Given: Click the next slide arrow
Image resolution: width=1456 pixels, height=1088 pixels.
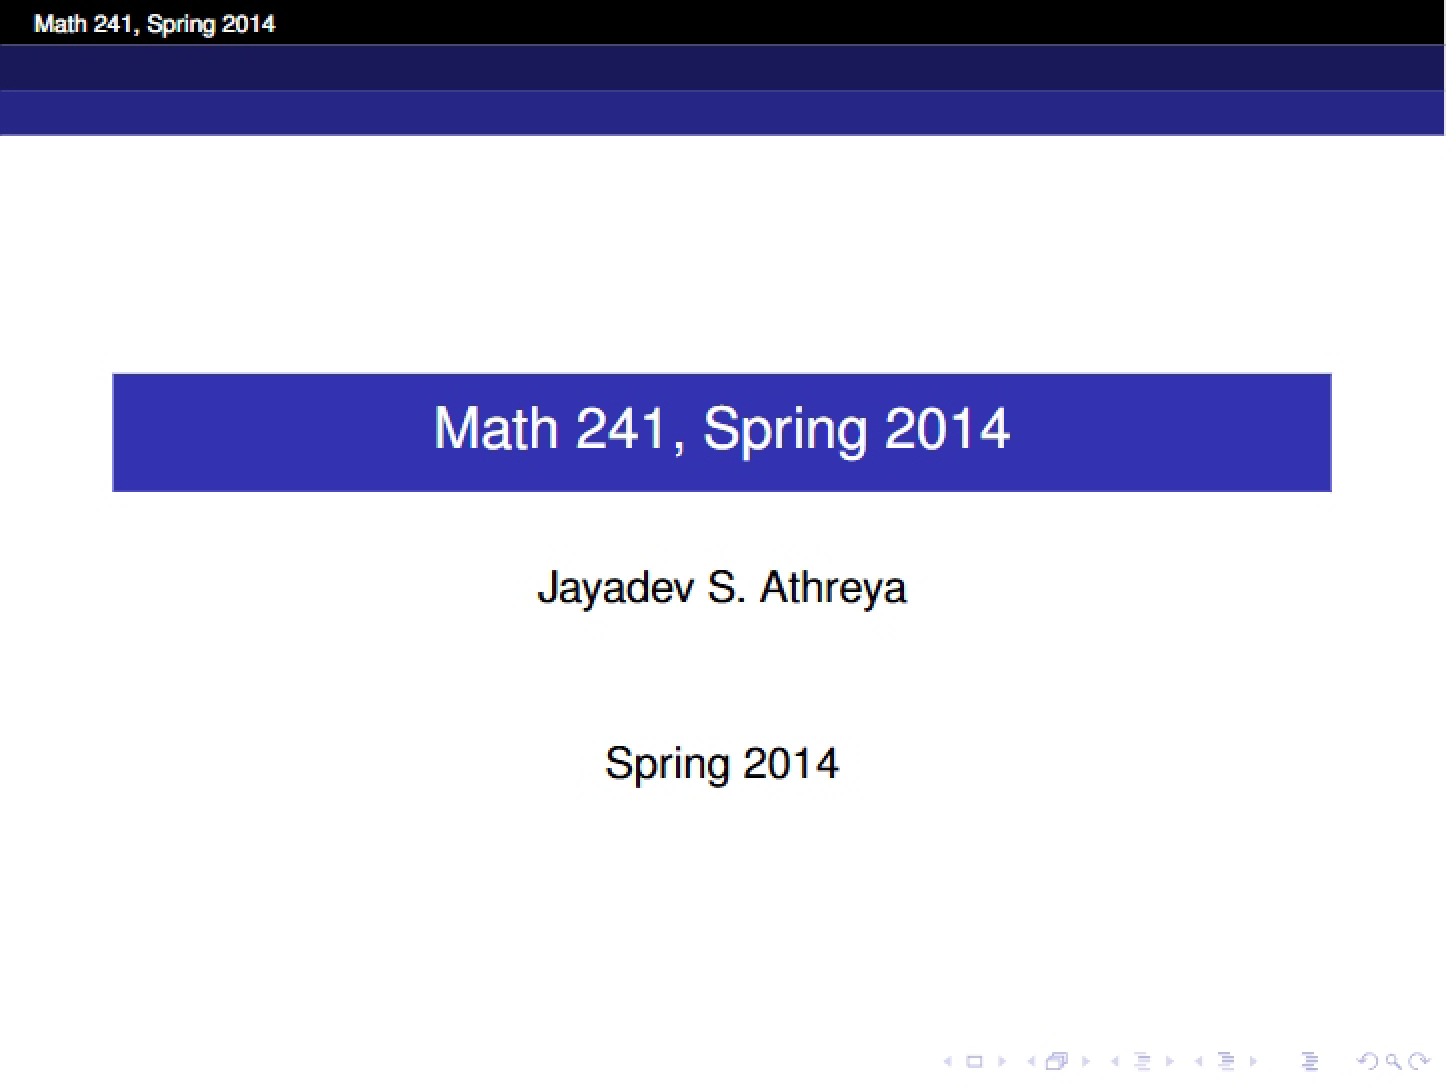Looking at the screenshot, I should tap(1002, 1062).
